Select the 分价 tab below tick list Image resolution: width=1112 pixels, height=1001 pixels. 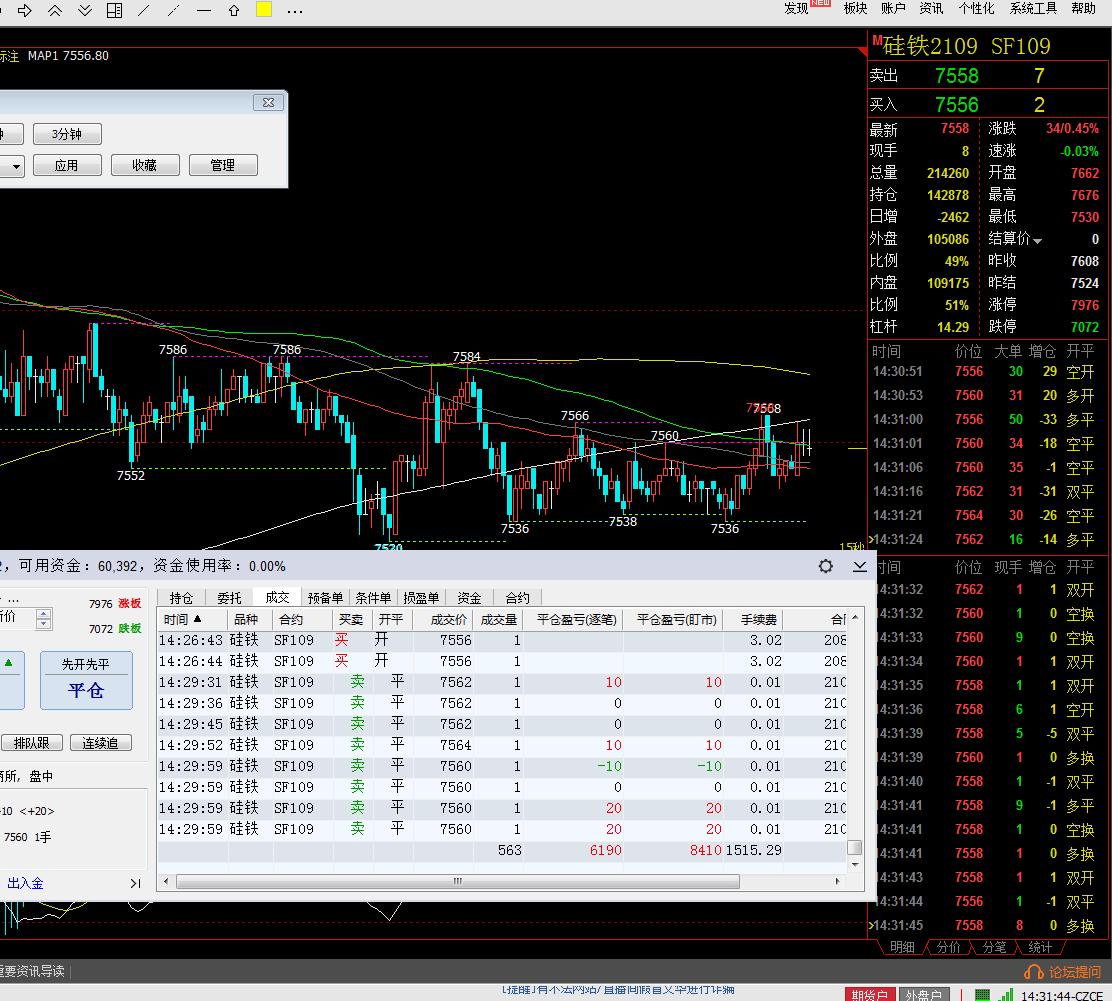(949, 947)
